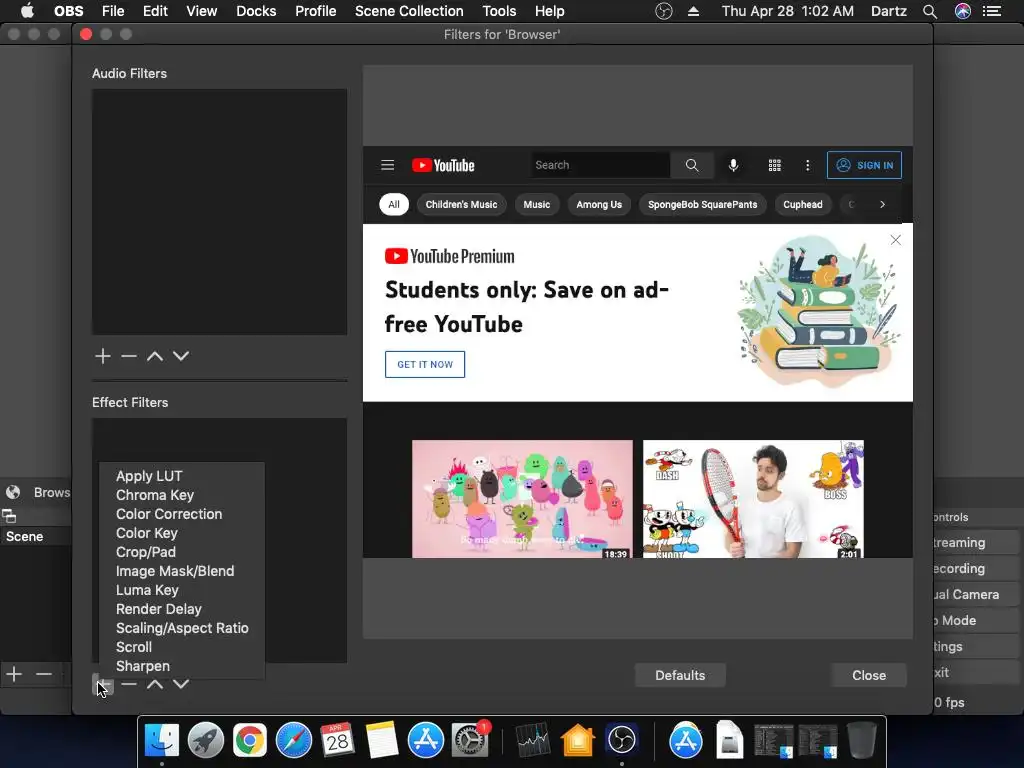Open the Docks menu
1024x768 pixels.
coord(256,11)
